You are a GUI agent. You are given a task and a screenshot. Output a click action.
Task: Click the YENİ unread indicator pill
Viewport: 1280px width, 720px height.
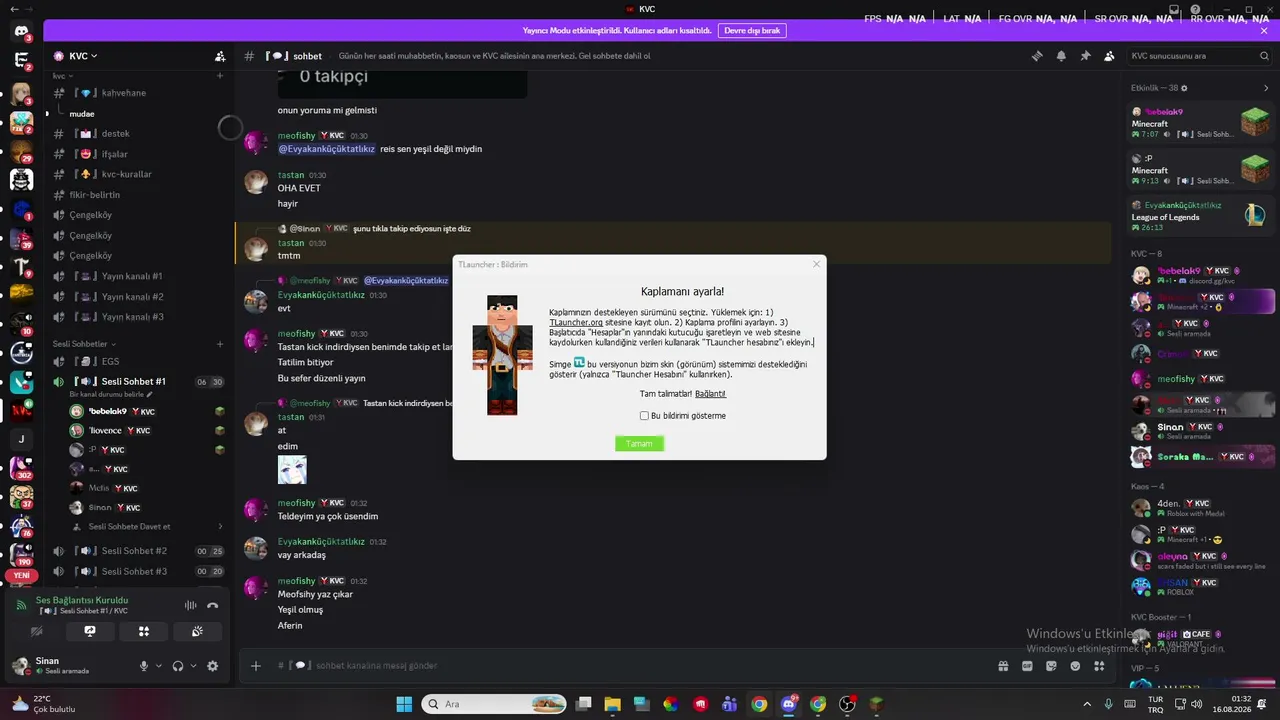click(x=22, y=576)
